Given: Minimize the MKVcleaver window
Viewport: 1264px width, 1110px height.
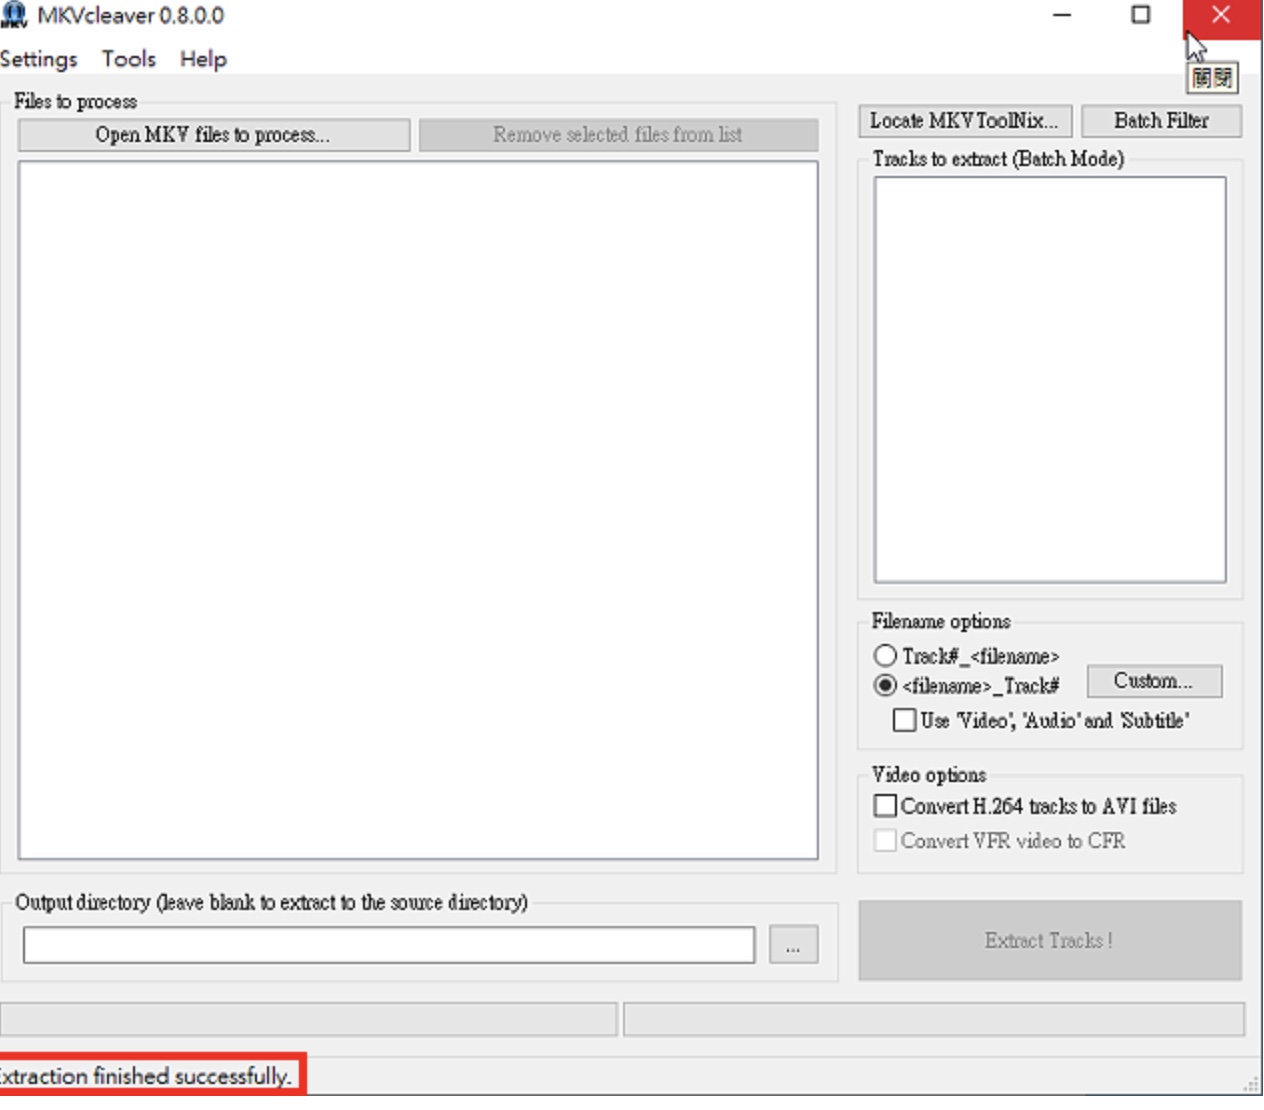Looking at the screenshot, I should click(1062, 15).
